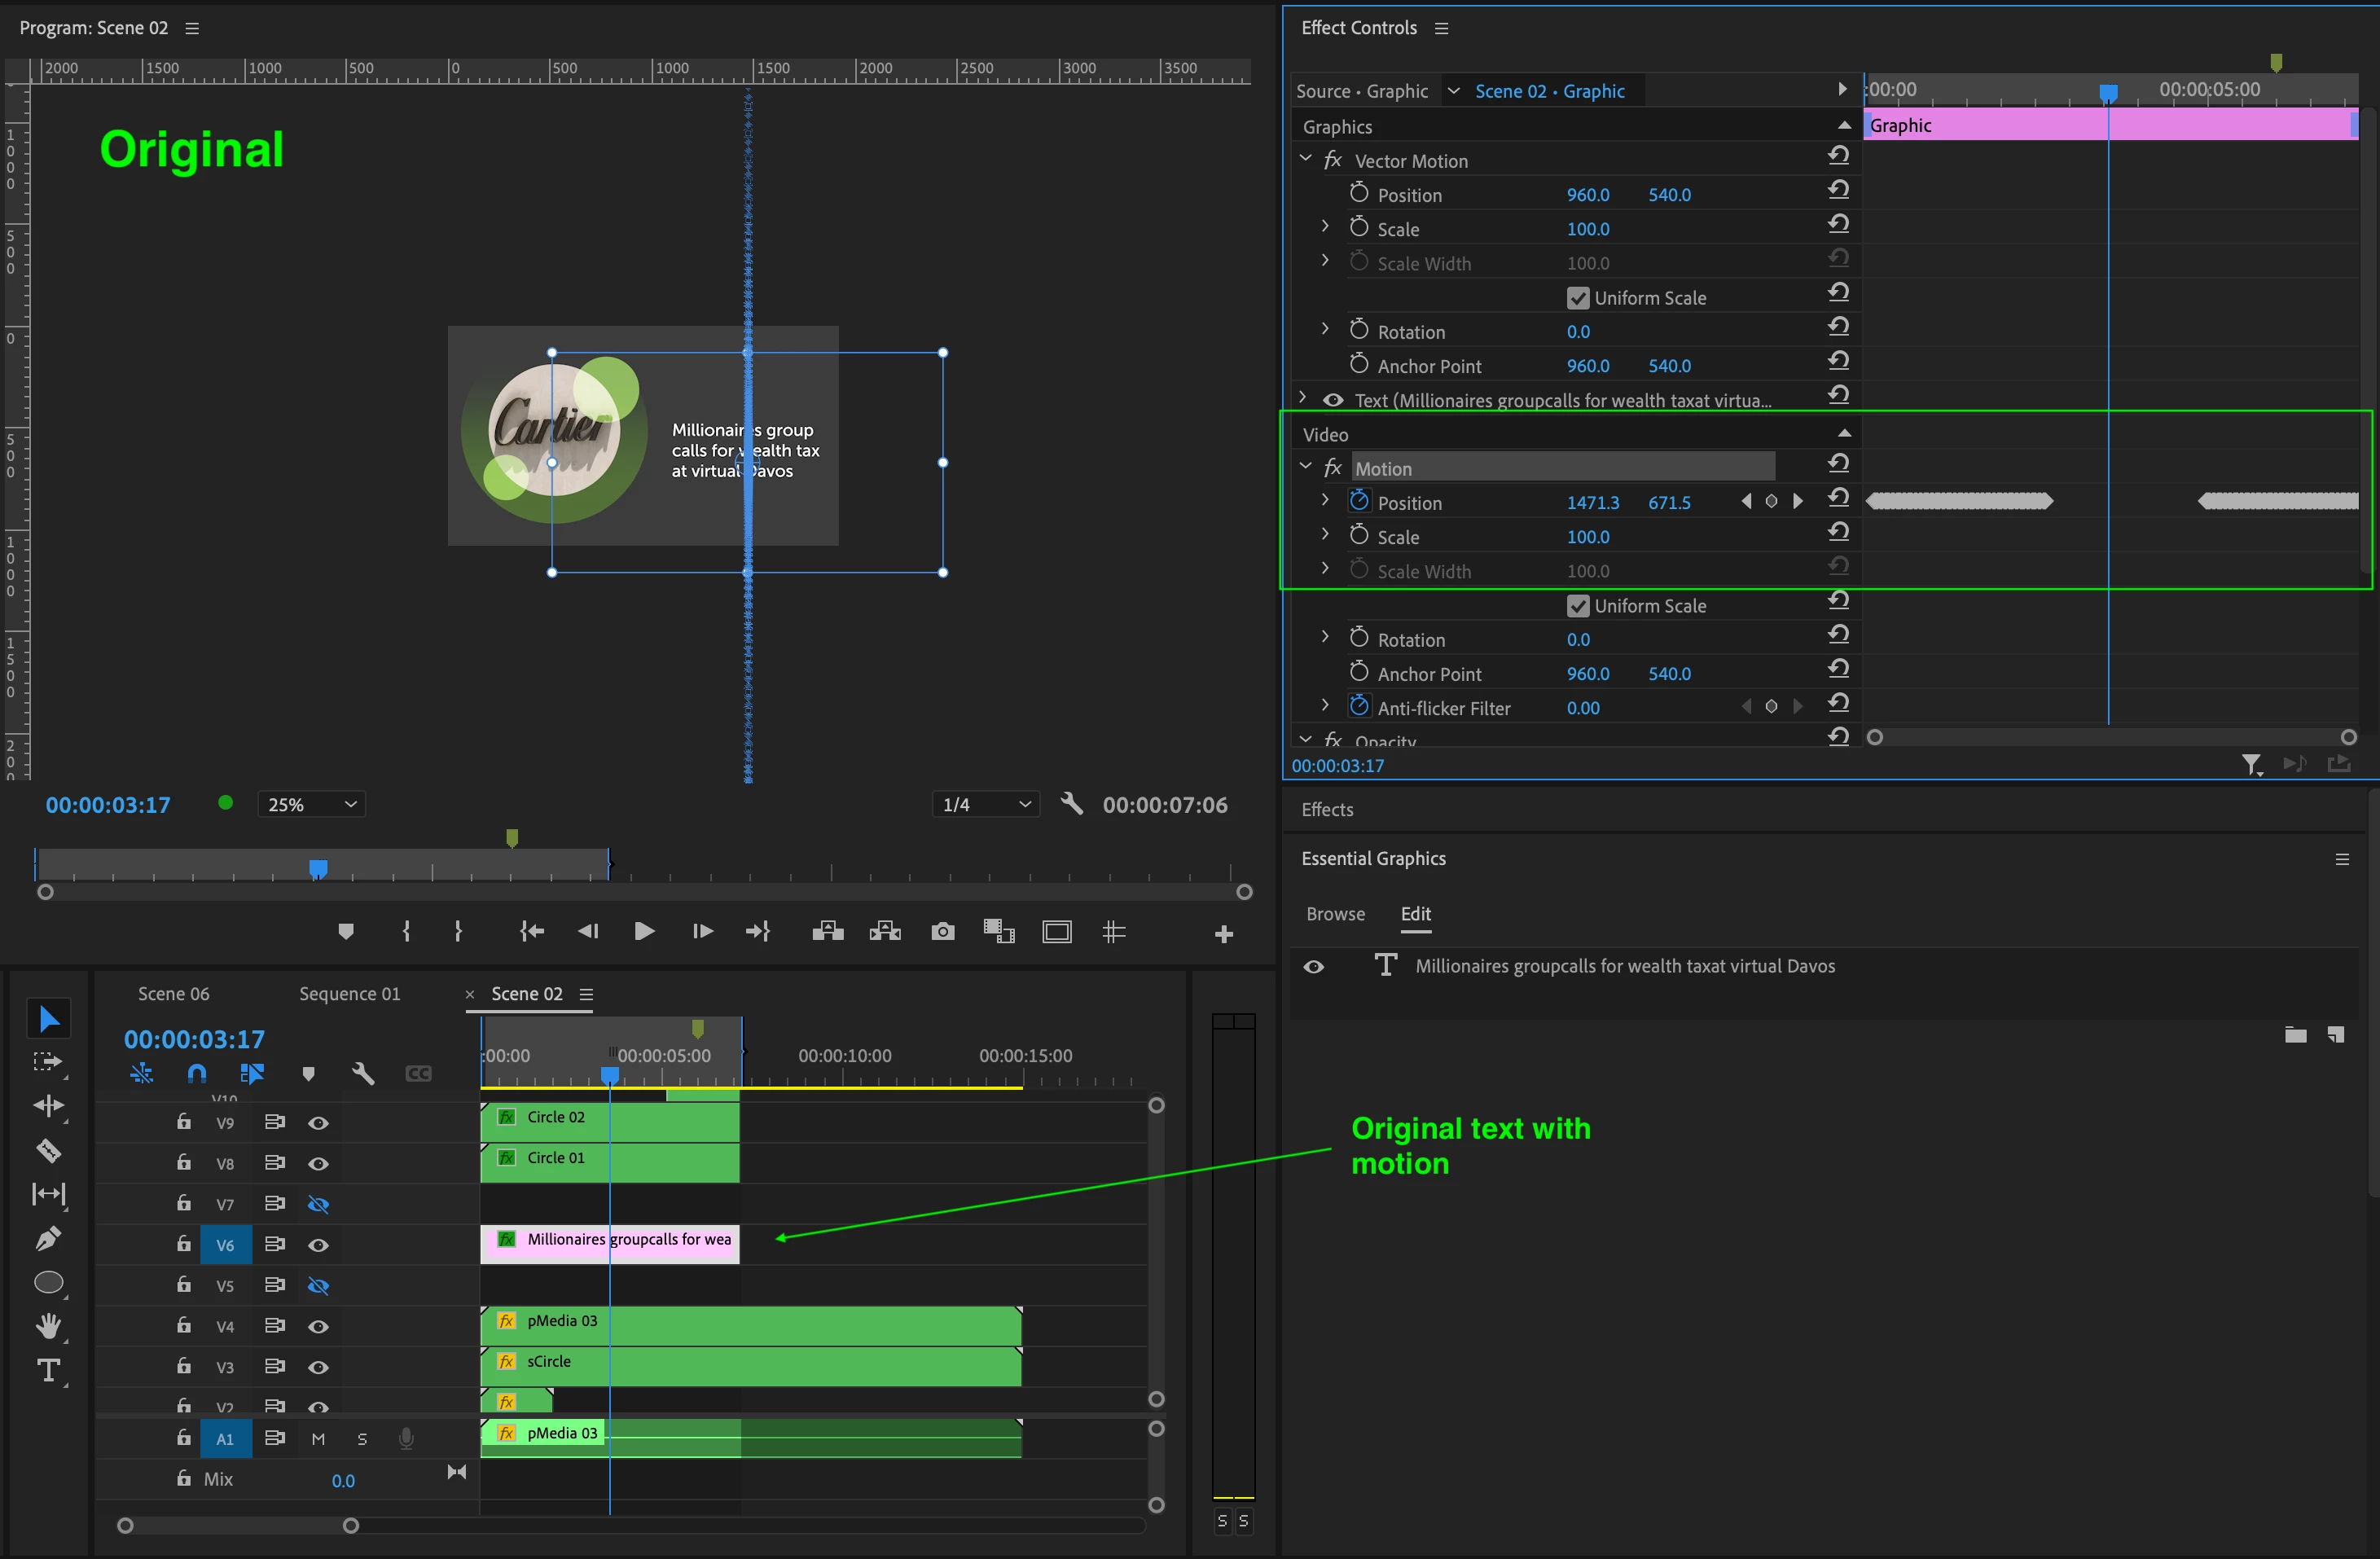Select the Hand tool
This screenshot has width=2380, height=1559.
[48, 1326]
